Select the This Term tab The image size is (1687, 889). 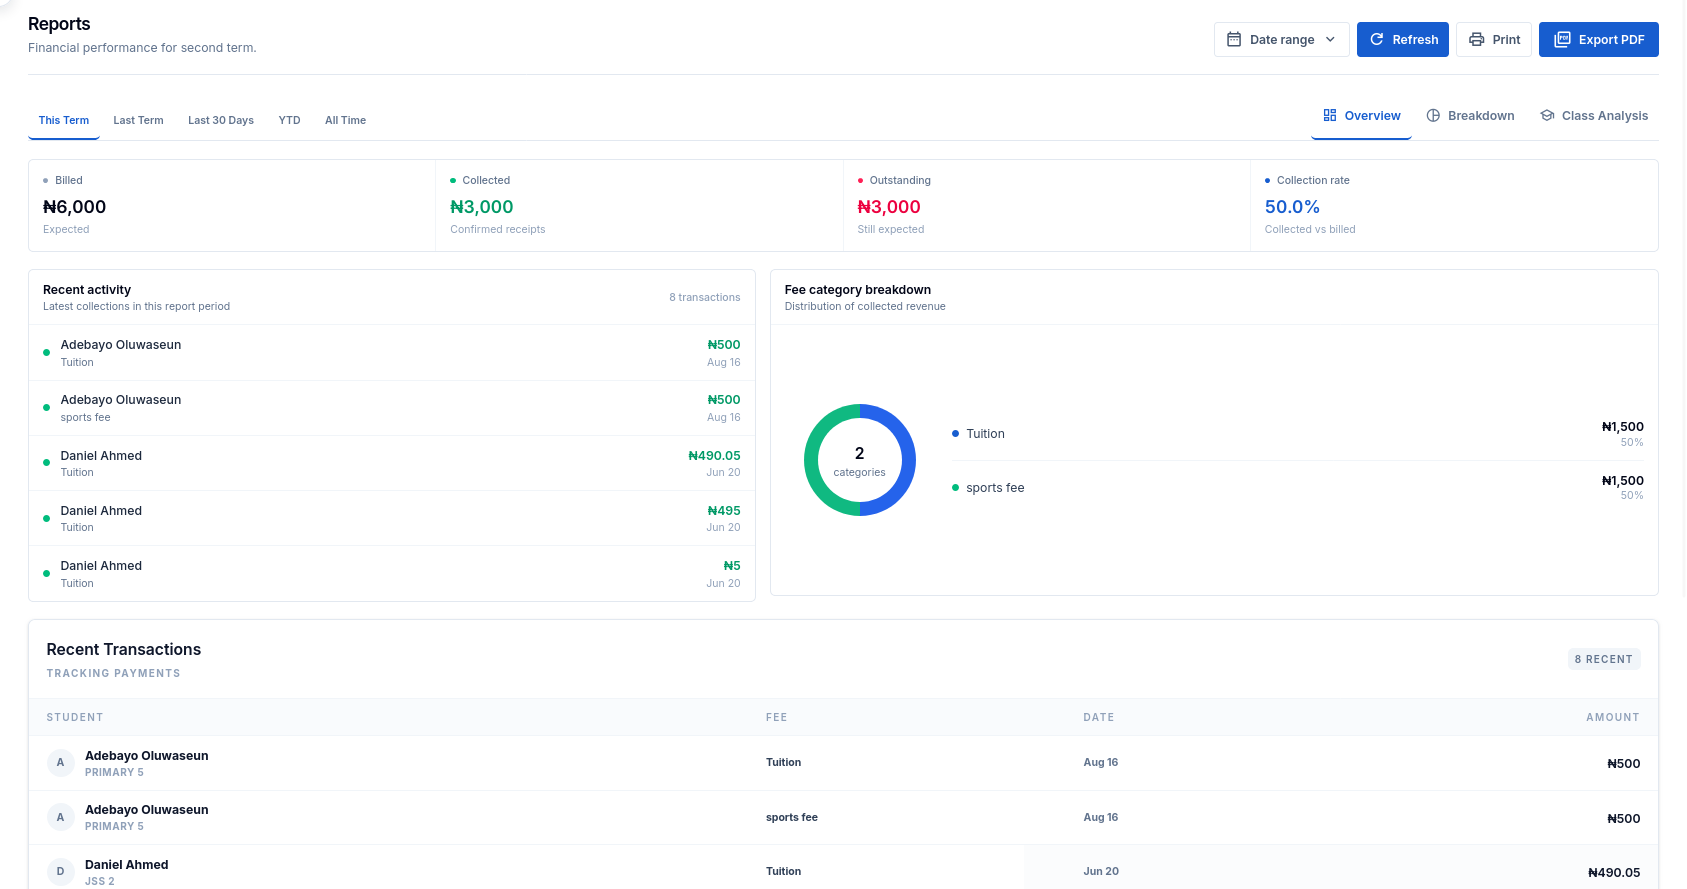pos(64,120)
